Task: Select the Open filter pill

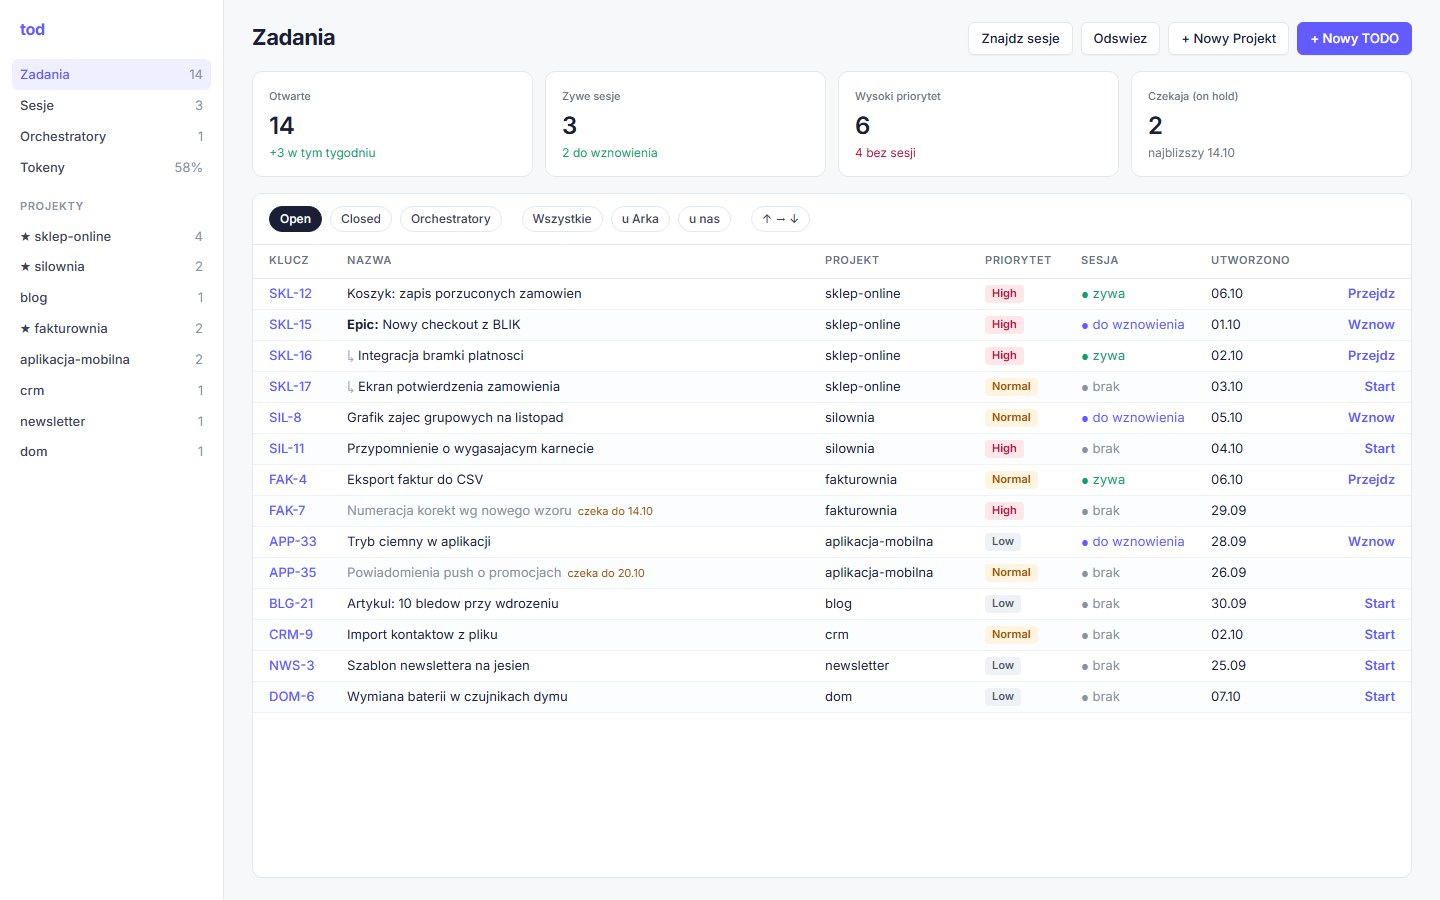Action: click(295, 219)
